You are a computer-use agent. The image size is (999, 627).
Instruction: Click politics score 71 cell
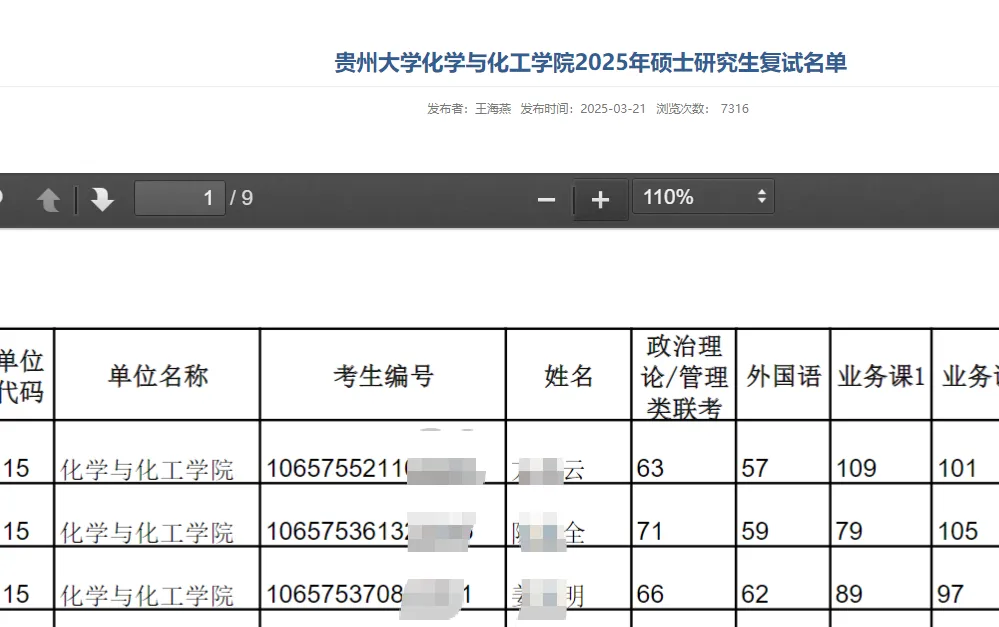coord(684,515)
